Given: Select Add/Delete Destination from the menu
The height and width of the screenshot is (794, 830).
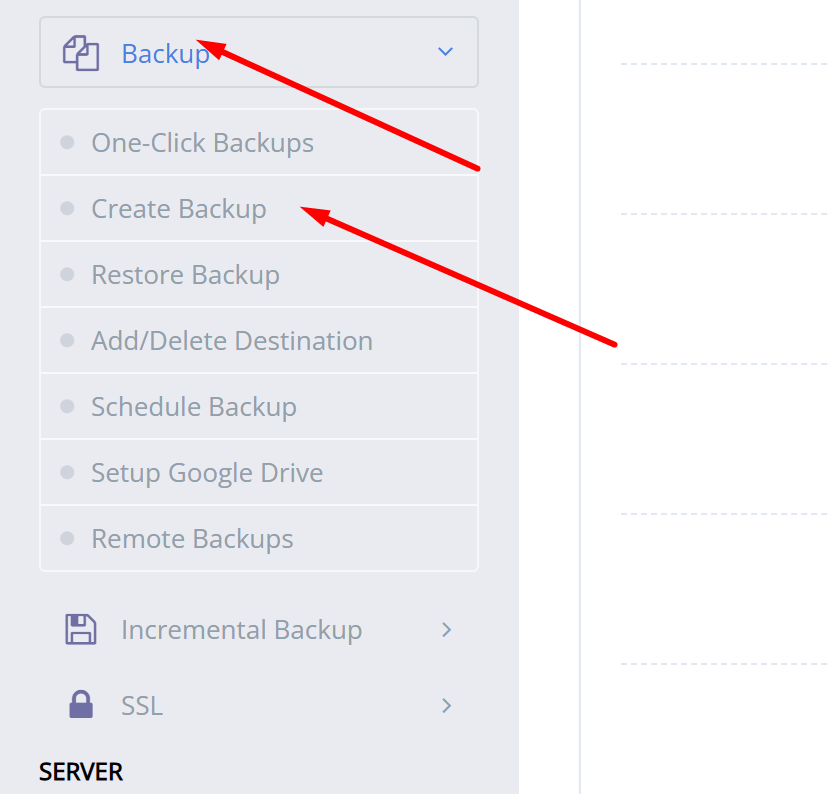Looking at the screenshot, I should (x=232, y=340).
